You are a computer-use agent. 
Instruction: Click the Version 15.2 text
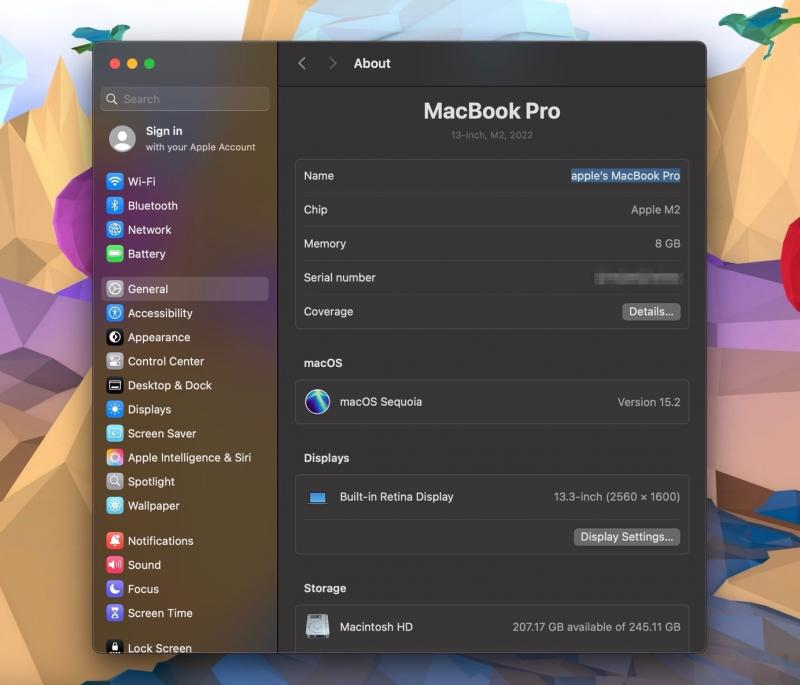tap(648, 402)
